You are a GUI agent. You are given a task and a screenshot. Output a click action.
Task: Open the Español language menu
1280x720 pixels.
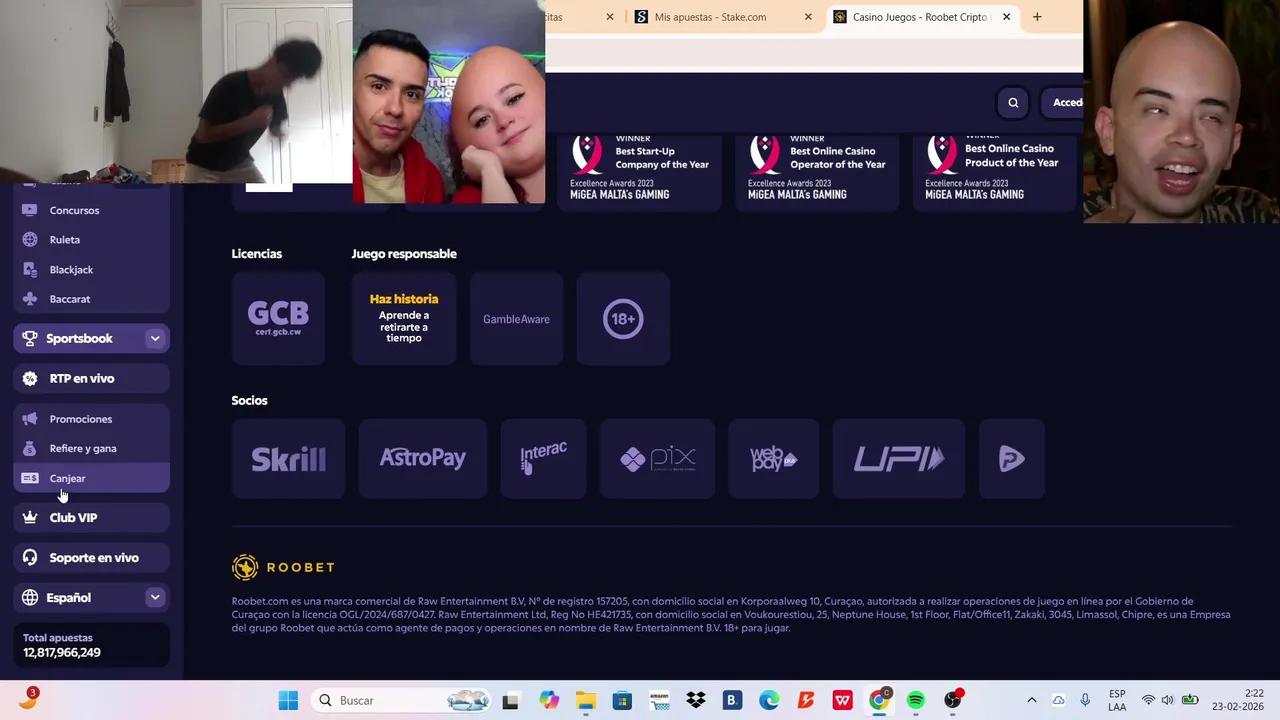pos(91,598)
